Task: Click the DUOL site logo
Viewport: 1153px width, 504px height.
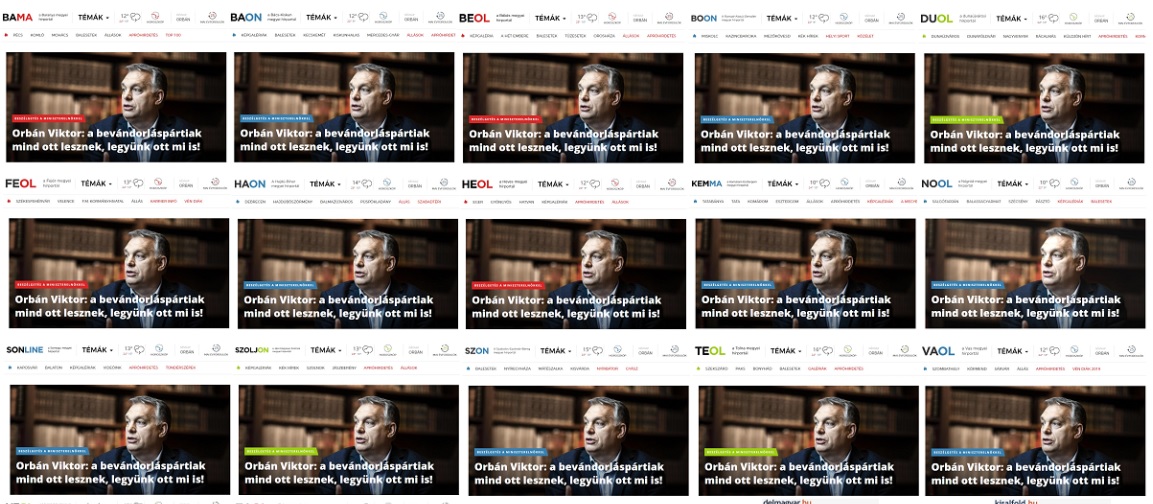Action: click(936, 18)
